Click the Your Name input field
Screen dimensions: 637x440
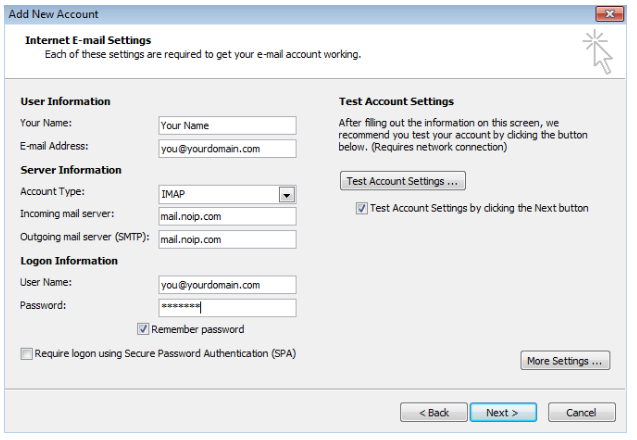227,126
